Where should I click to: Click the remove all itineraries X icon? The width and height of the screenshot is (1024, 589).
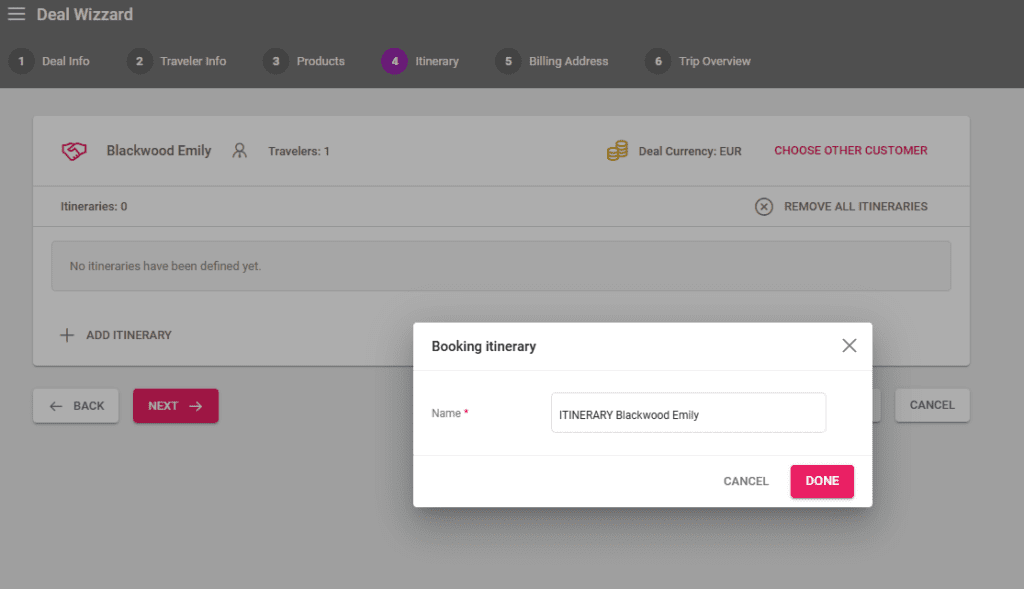[x=764, y=207]
